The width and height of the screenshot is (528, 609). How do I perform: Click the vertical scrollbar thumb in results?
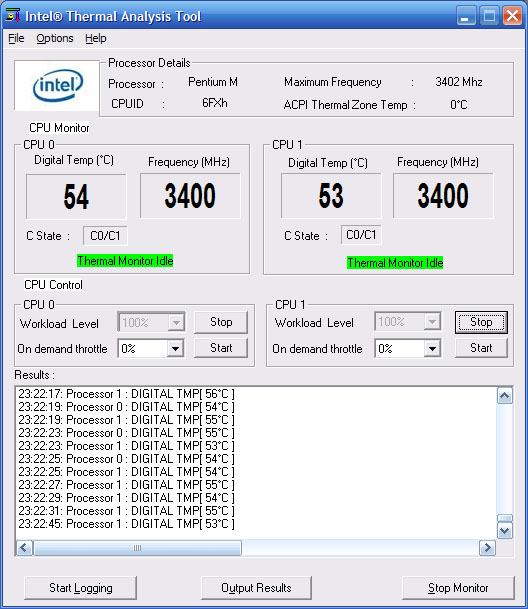pos(505,518)
